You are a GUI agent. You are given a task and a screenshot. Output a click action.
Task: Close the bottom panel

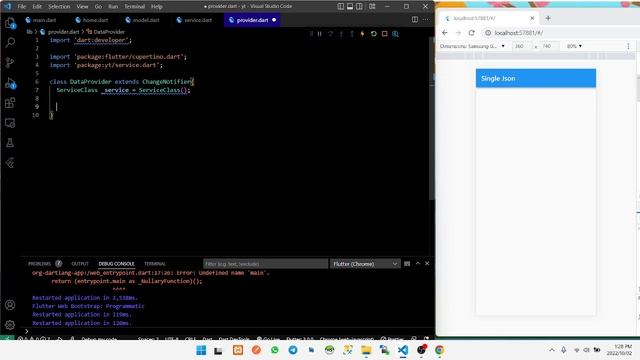[427, 264]
